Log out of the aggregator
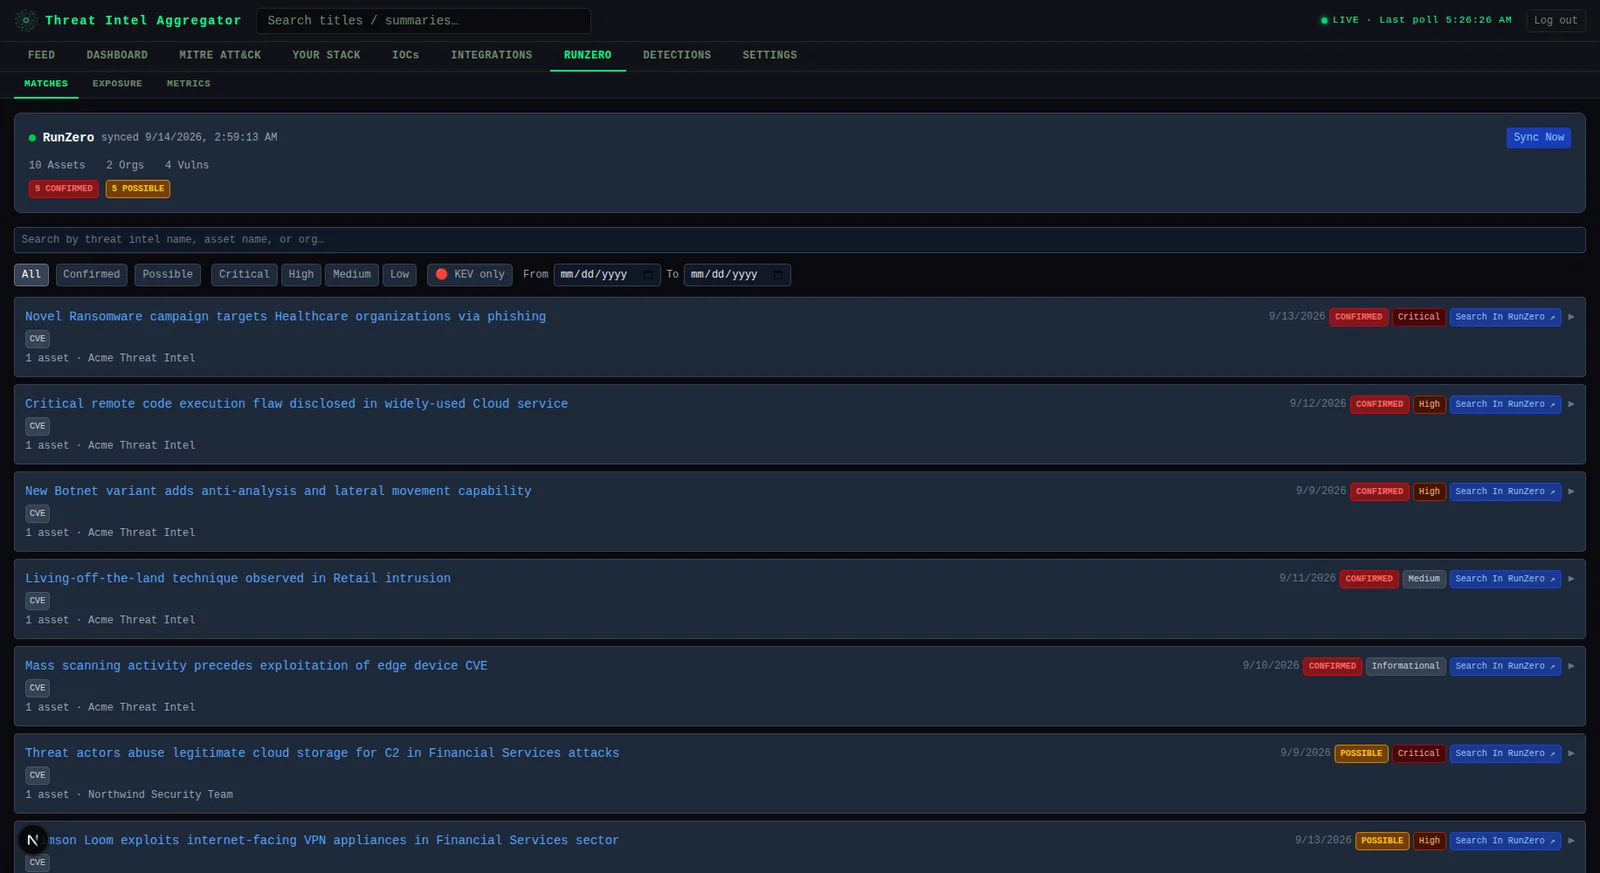Screen dimensions: 1600x873 coord(1556,20)
